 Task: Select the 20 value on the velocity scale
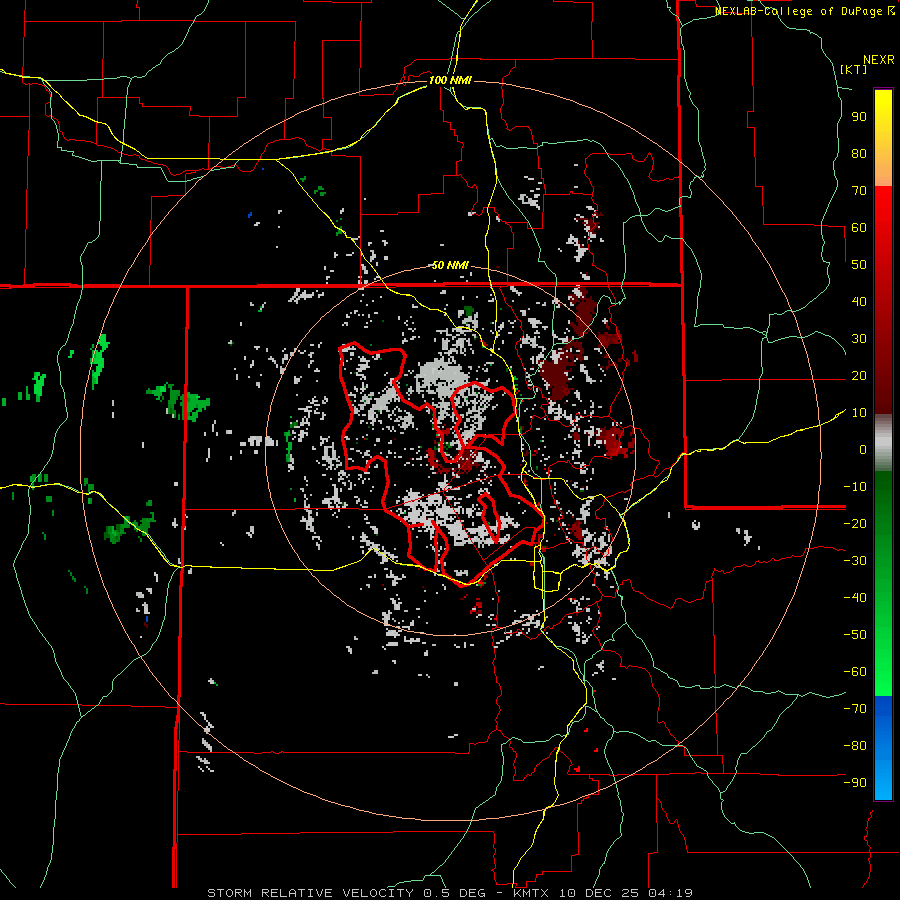coord(859,376)
